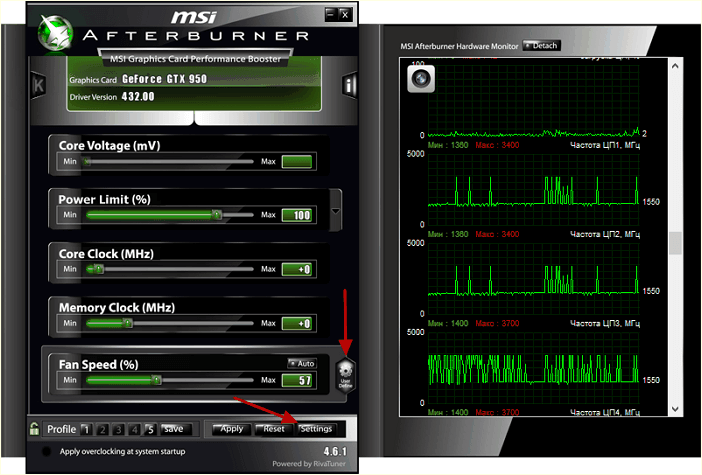
Task: Click the Powered by RivaTuner text
Action: [309, 464]
